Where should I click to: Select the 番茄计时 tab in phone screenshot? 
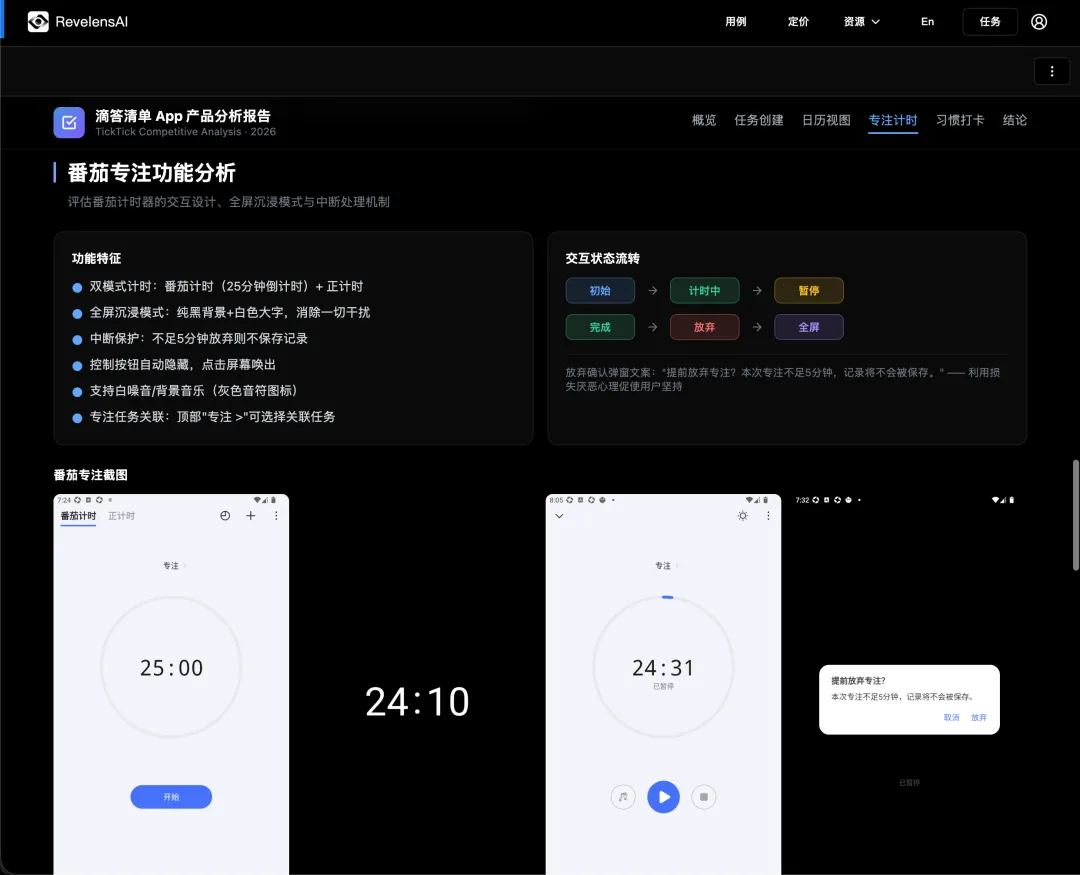tap(79, 517)
